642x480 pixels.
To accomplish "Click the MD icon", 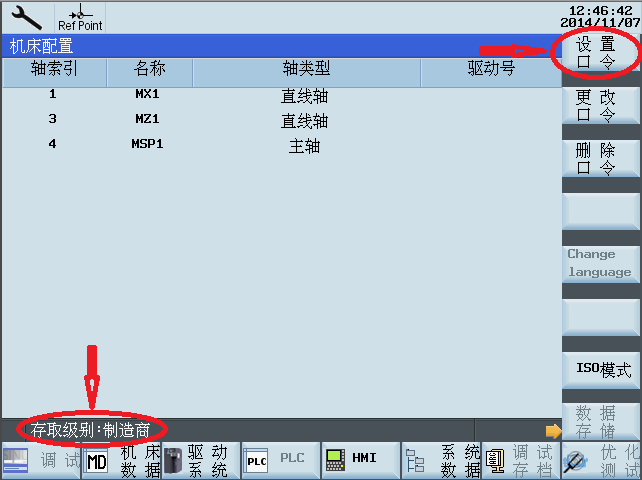I will 97,461.
